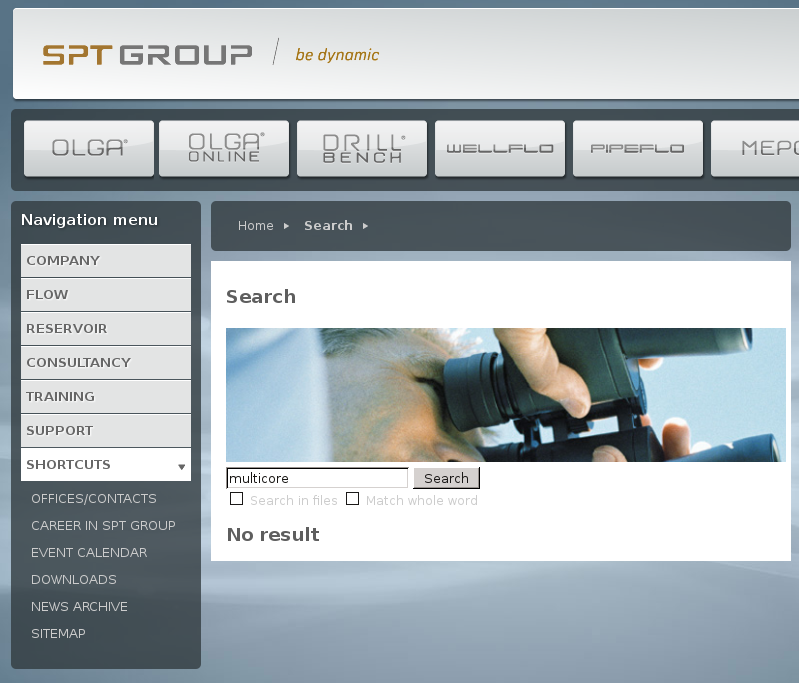
Task: Enable the Search in files checkbox
Action: 237,499
